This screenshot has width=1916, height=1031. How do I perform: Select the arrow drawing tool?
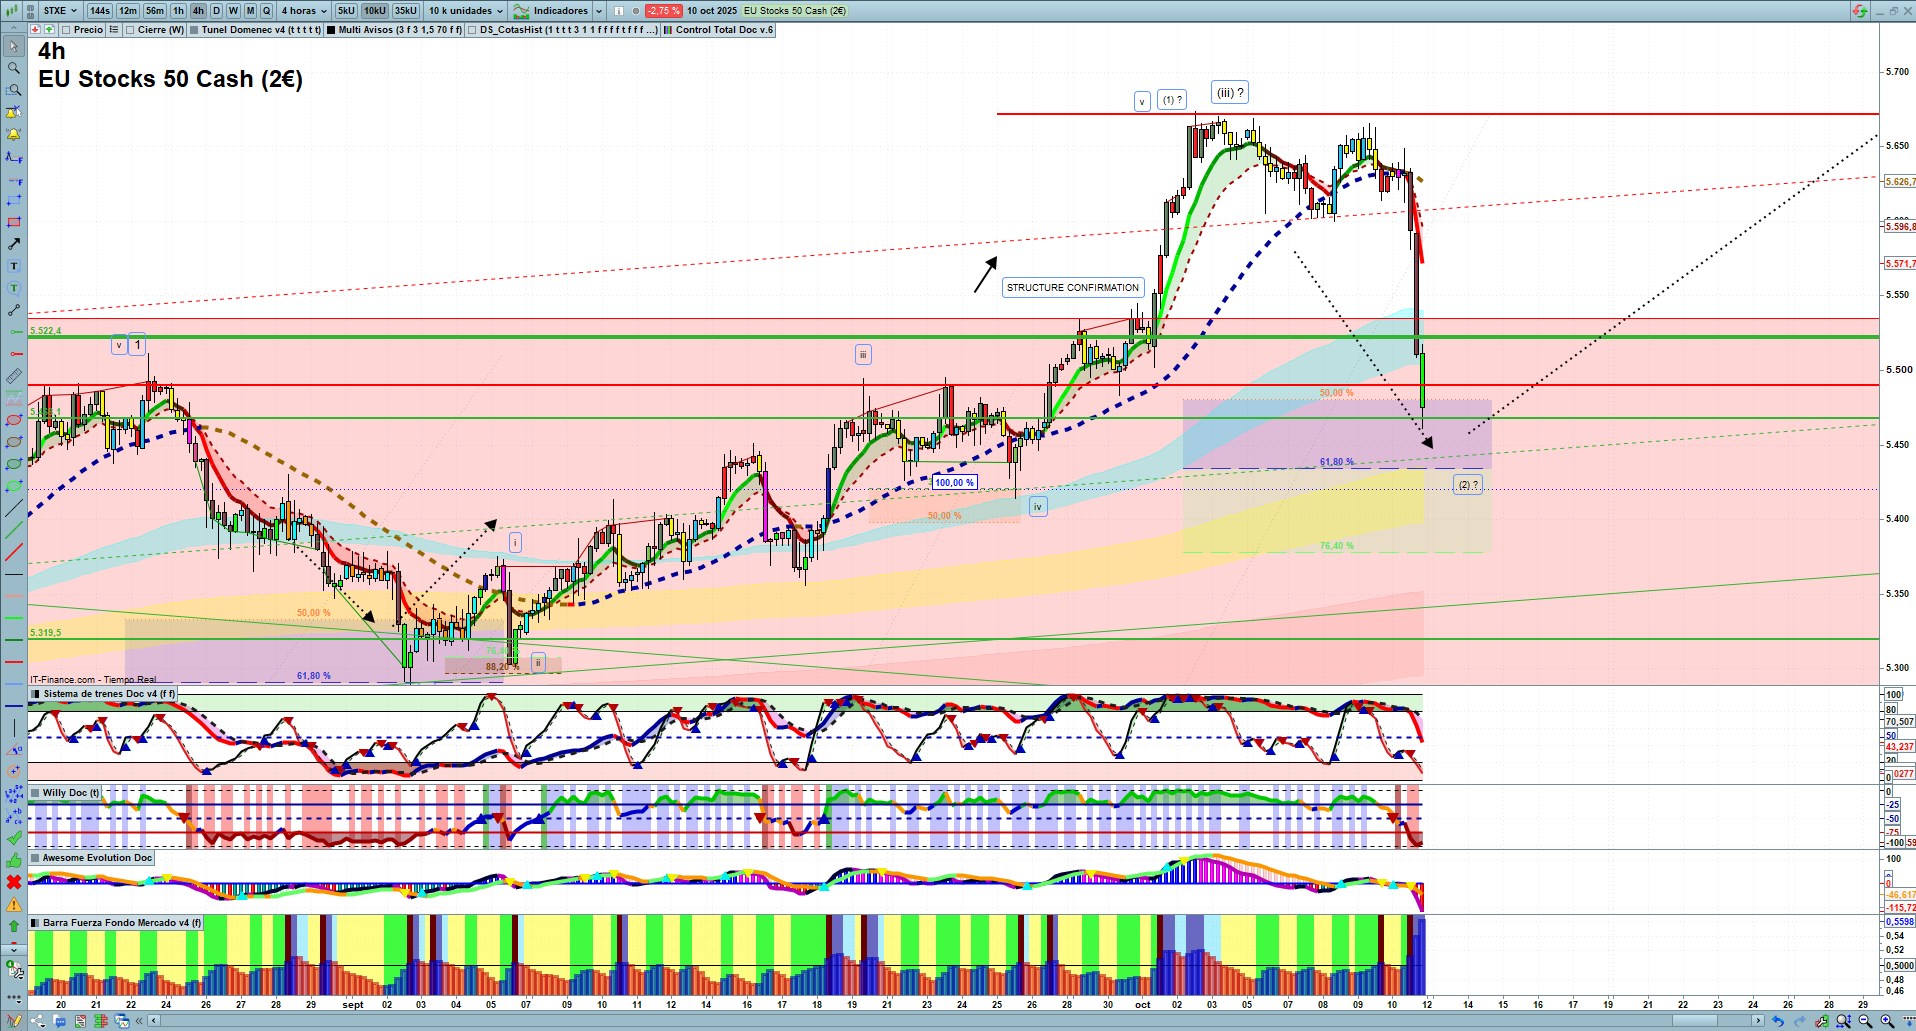(x=14, y=244)
